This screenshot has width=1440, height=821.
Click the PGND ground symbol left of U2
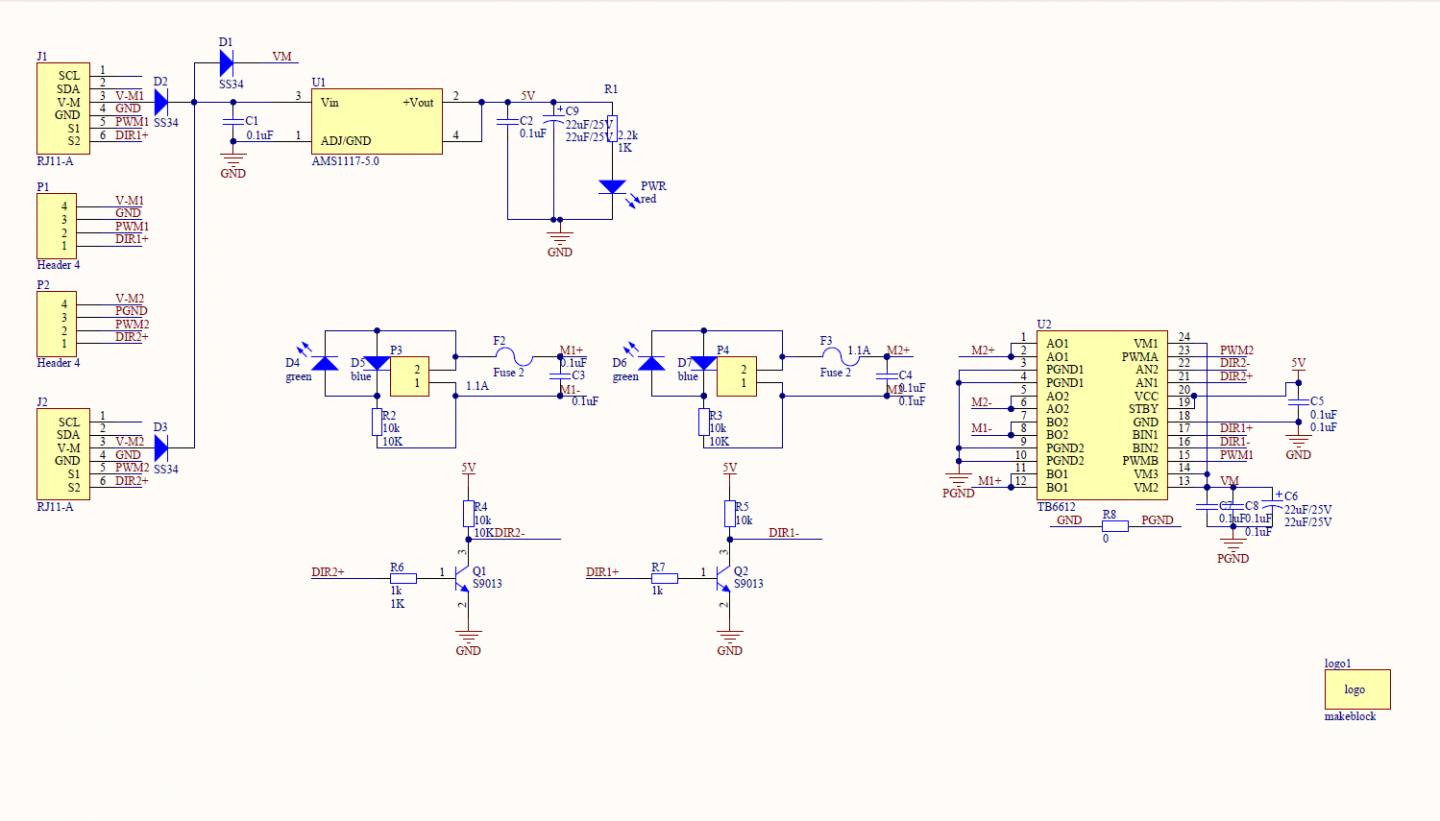coord(958,482)
